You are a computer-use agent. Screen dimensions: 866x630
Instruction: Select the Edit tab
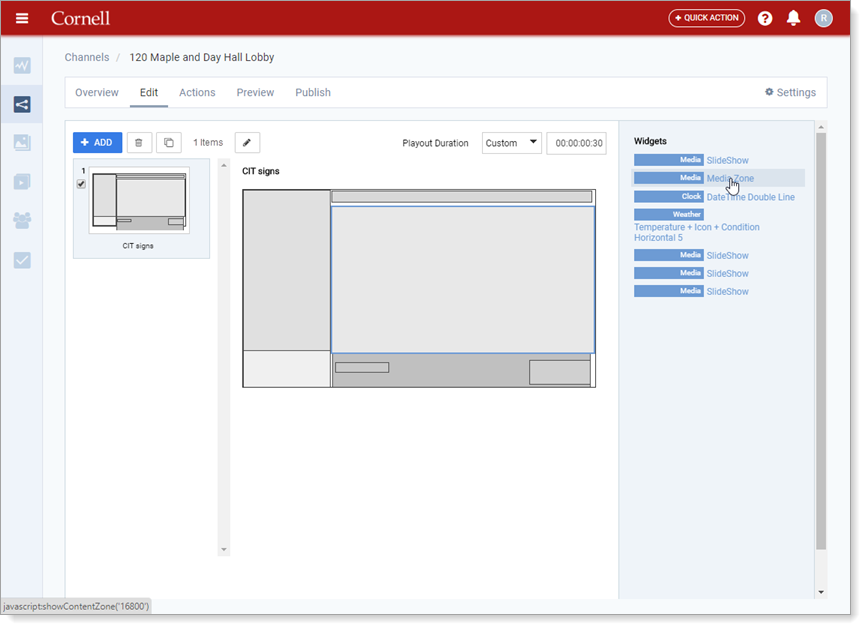point(149,92)
